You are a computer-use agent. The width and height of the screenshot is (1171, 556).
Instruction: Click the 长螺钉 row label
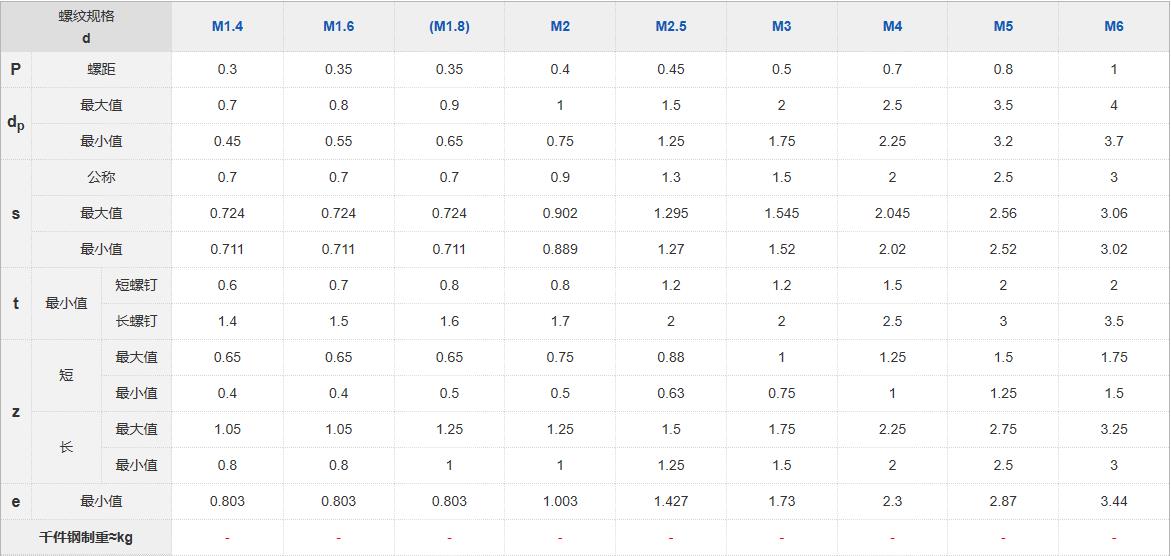[x=136, y=321]
